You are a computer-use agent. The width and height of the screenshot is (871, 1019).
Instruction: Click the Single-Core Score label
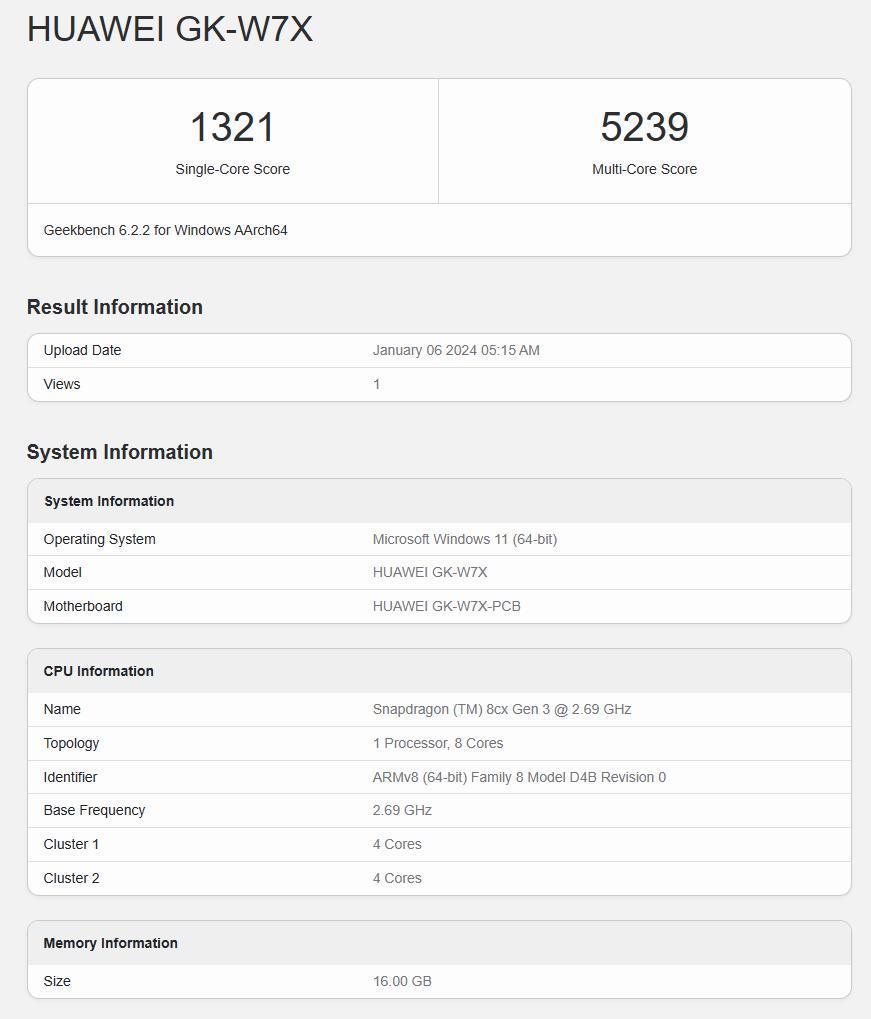pyautogui.click(x=232, y=169)
